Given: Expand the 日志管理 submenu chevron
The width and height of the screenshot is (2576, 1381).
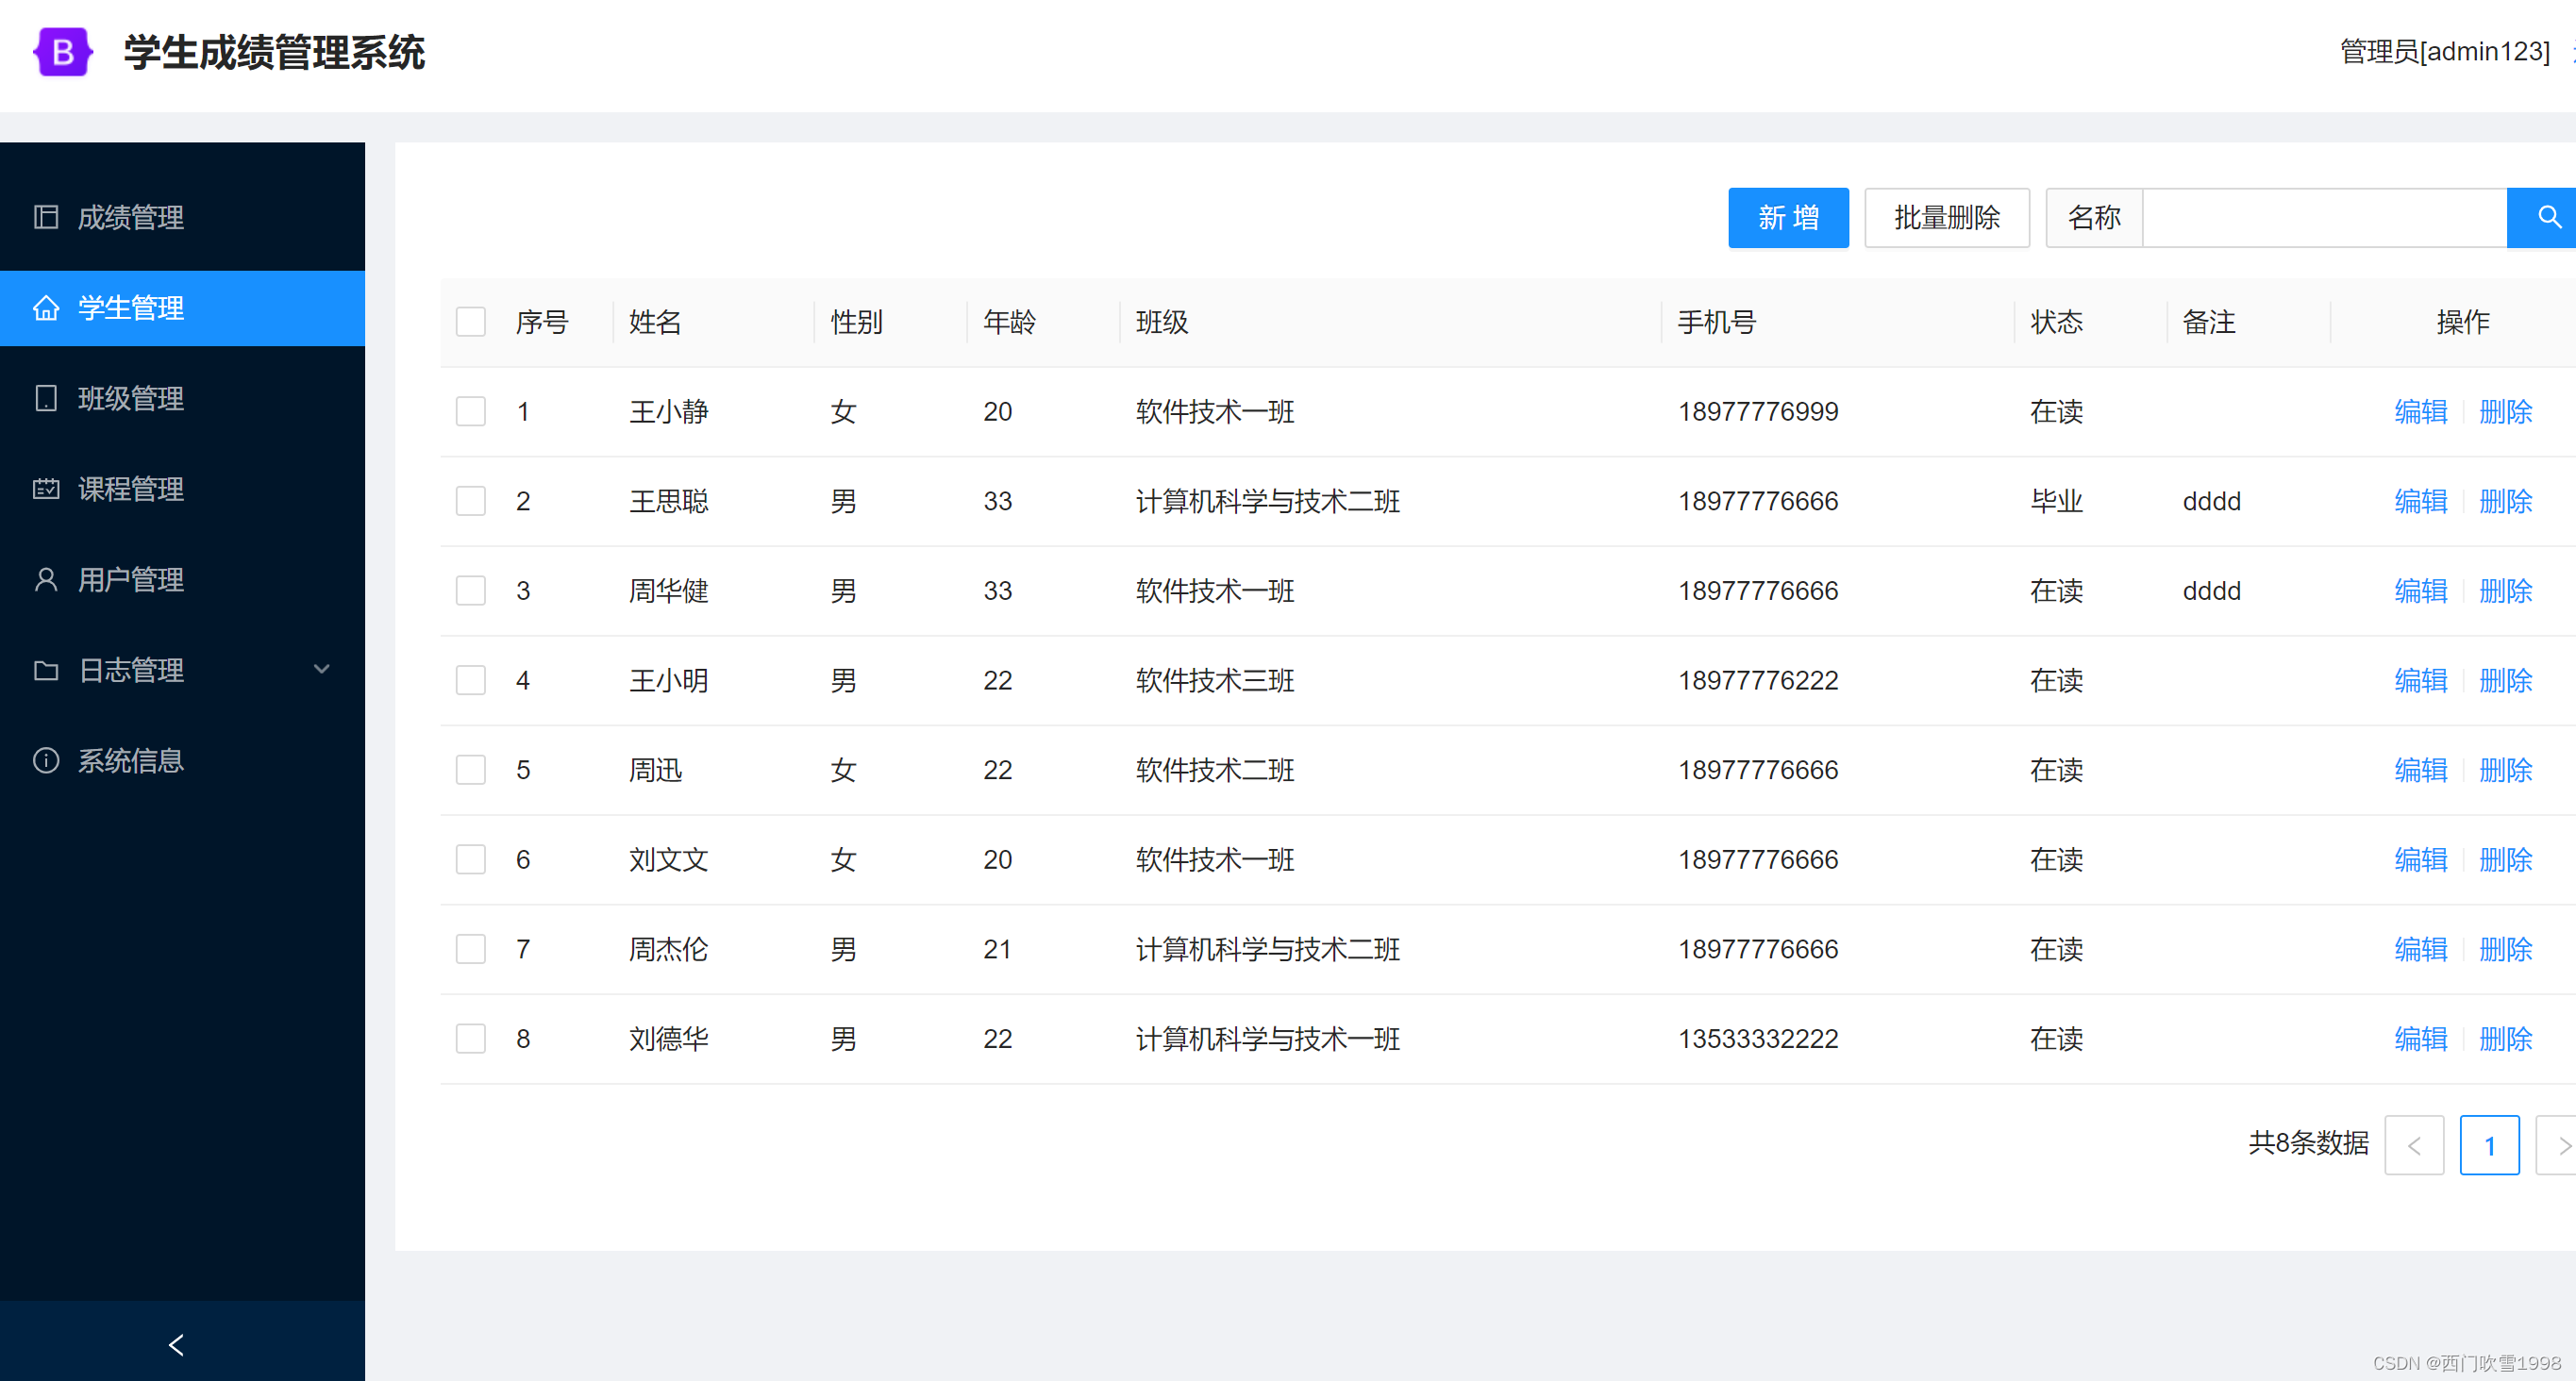Looking at the screenshot, I should (x=322, y=669).
